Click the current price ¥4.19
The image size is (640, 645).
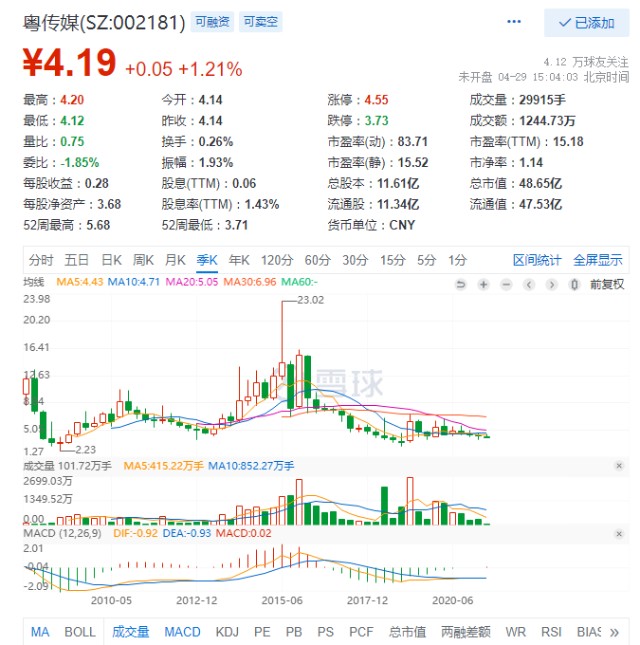coord(69,63)
